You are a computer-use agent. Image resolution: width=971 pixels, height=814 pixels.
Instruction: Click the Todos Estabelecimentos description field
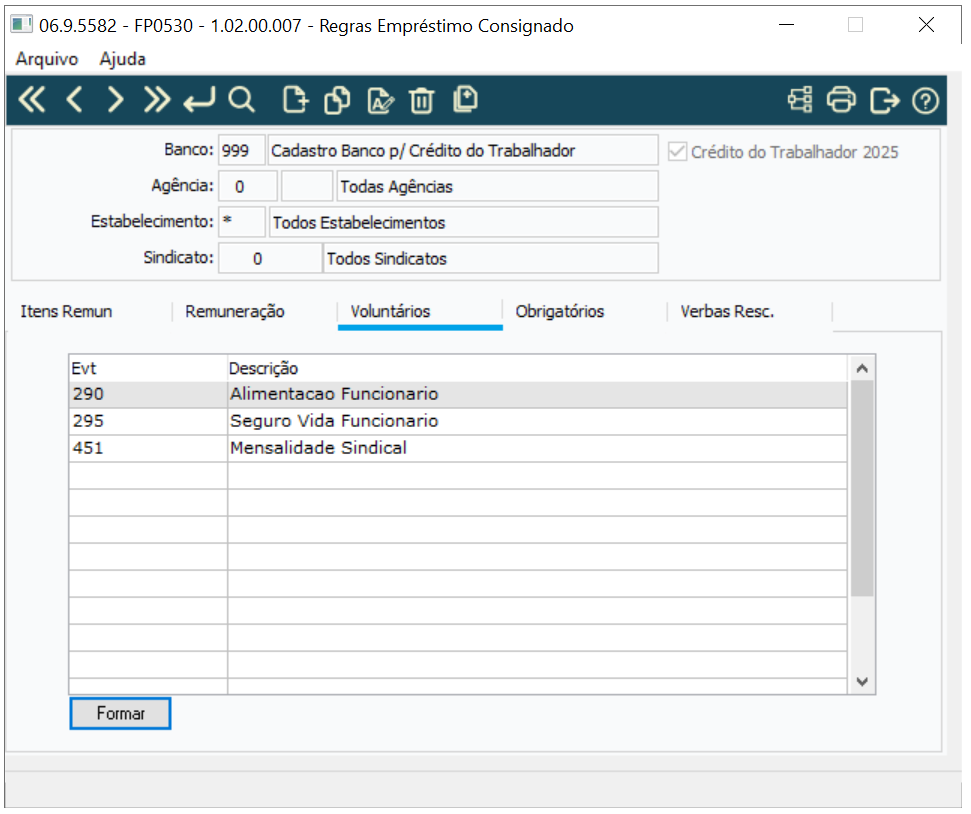tap(463, 222)
